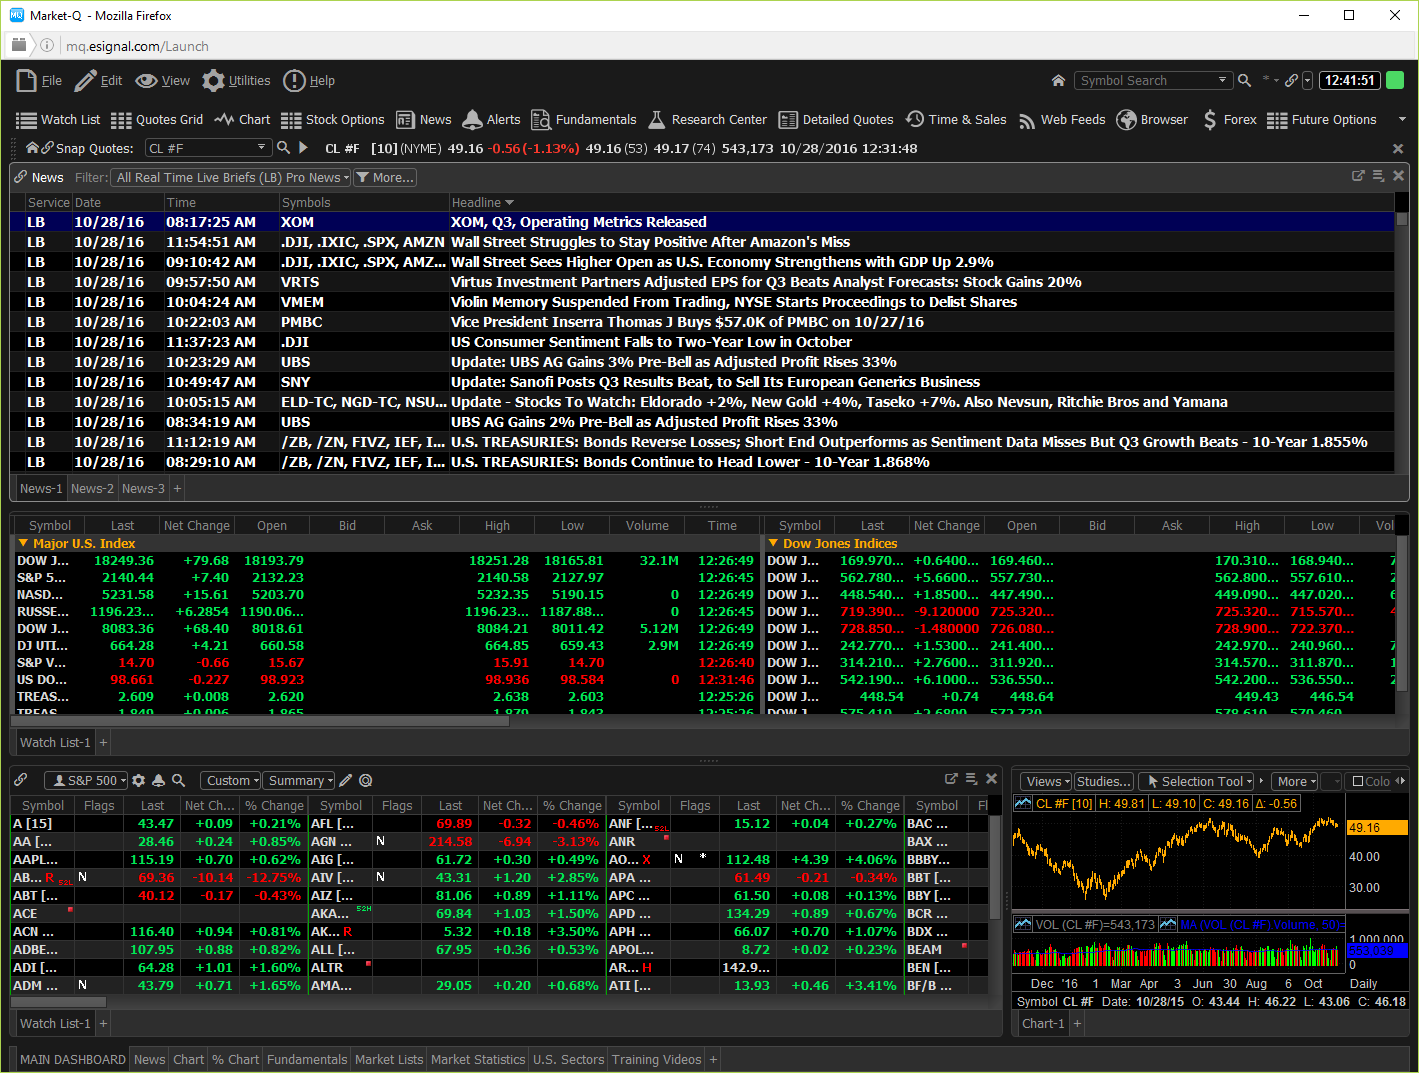Open the Fundamentals tool
Screen dimensions: 1419x1073
[x=584, y=120]
